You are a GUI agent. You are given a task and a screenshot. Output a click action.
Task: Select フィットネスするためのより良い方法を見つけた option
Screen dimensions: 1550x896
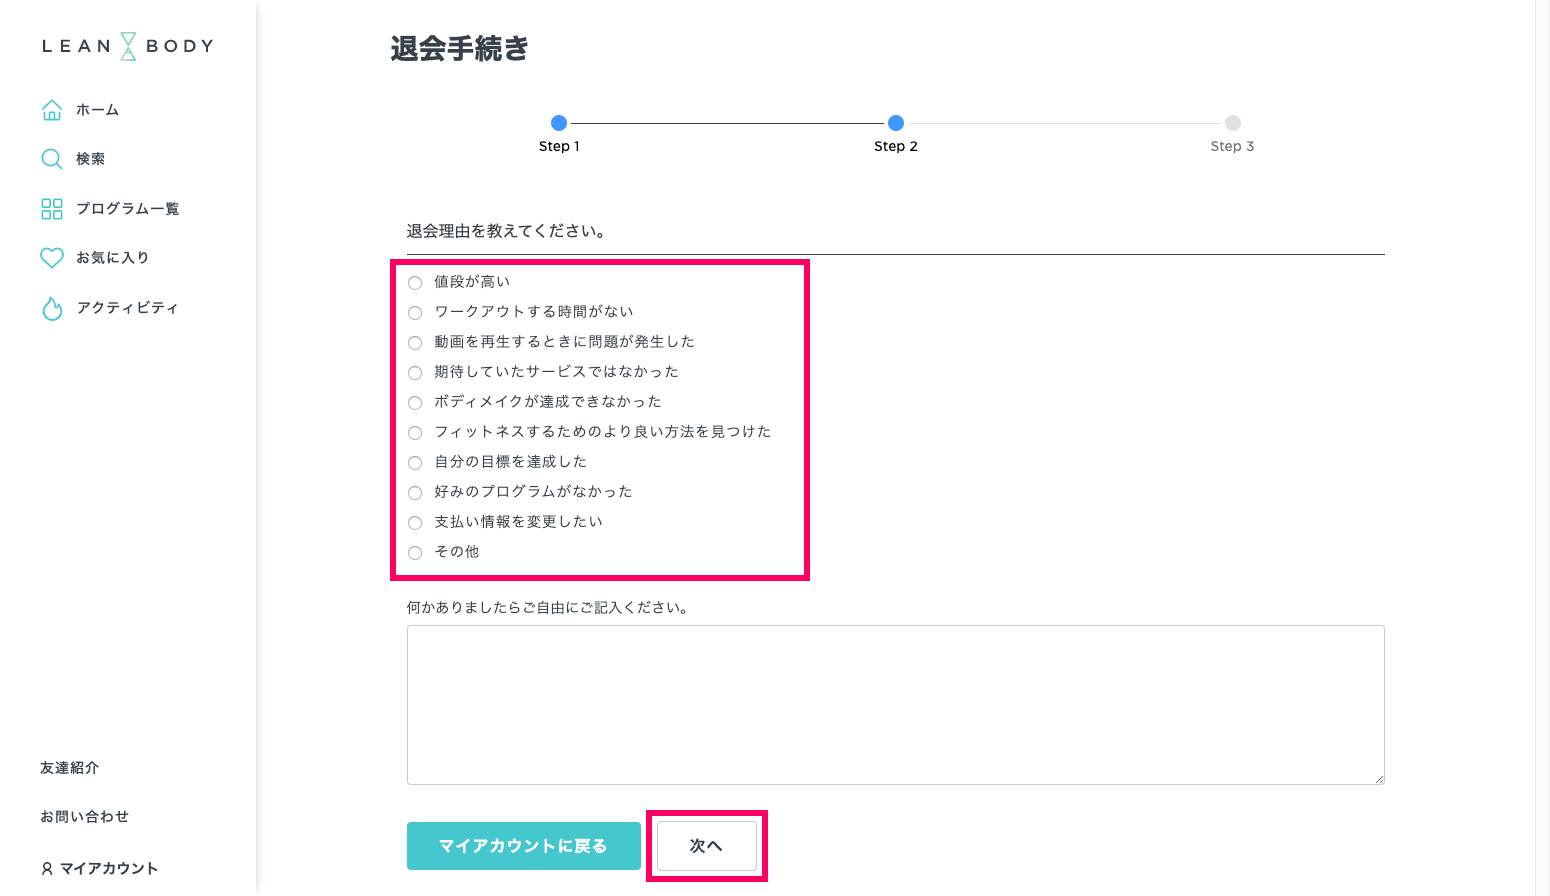415,433
